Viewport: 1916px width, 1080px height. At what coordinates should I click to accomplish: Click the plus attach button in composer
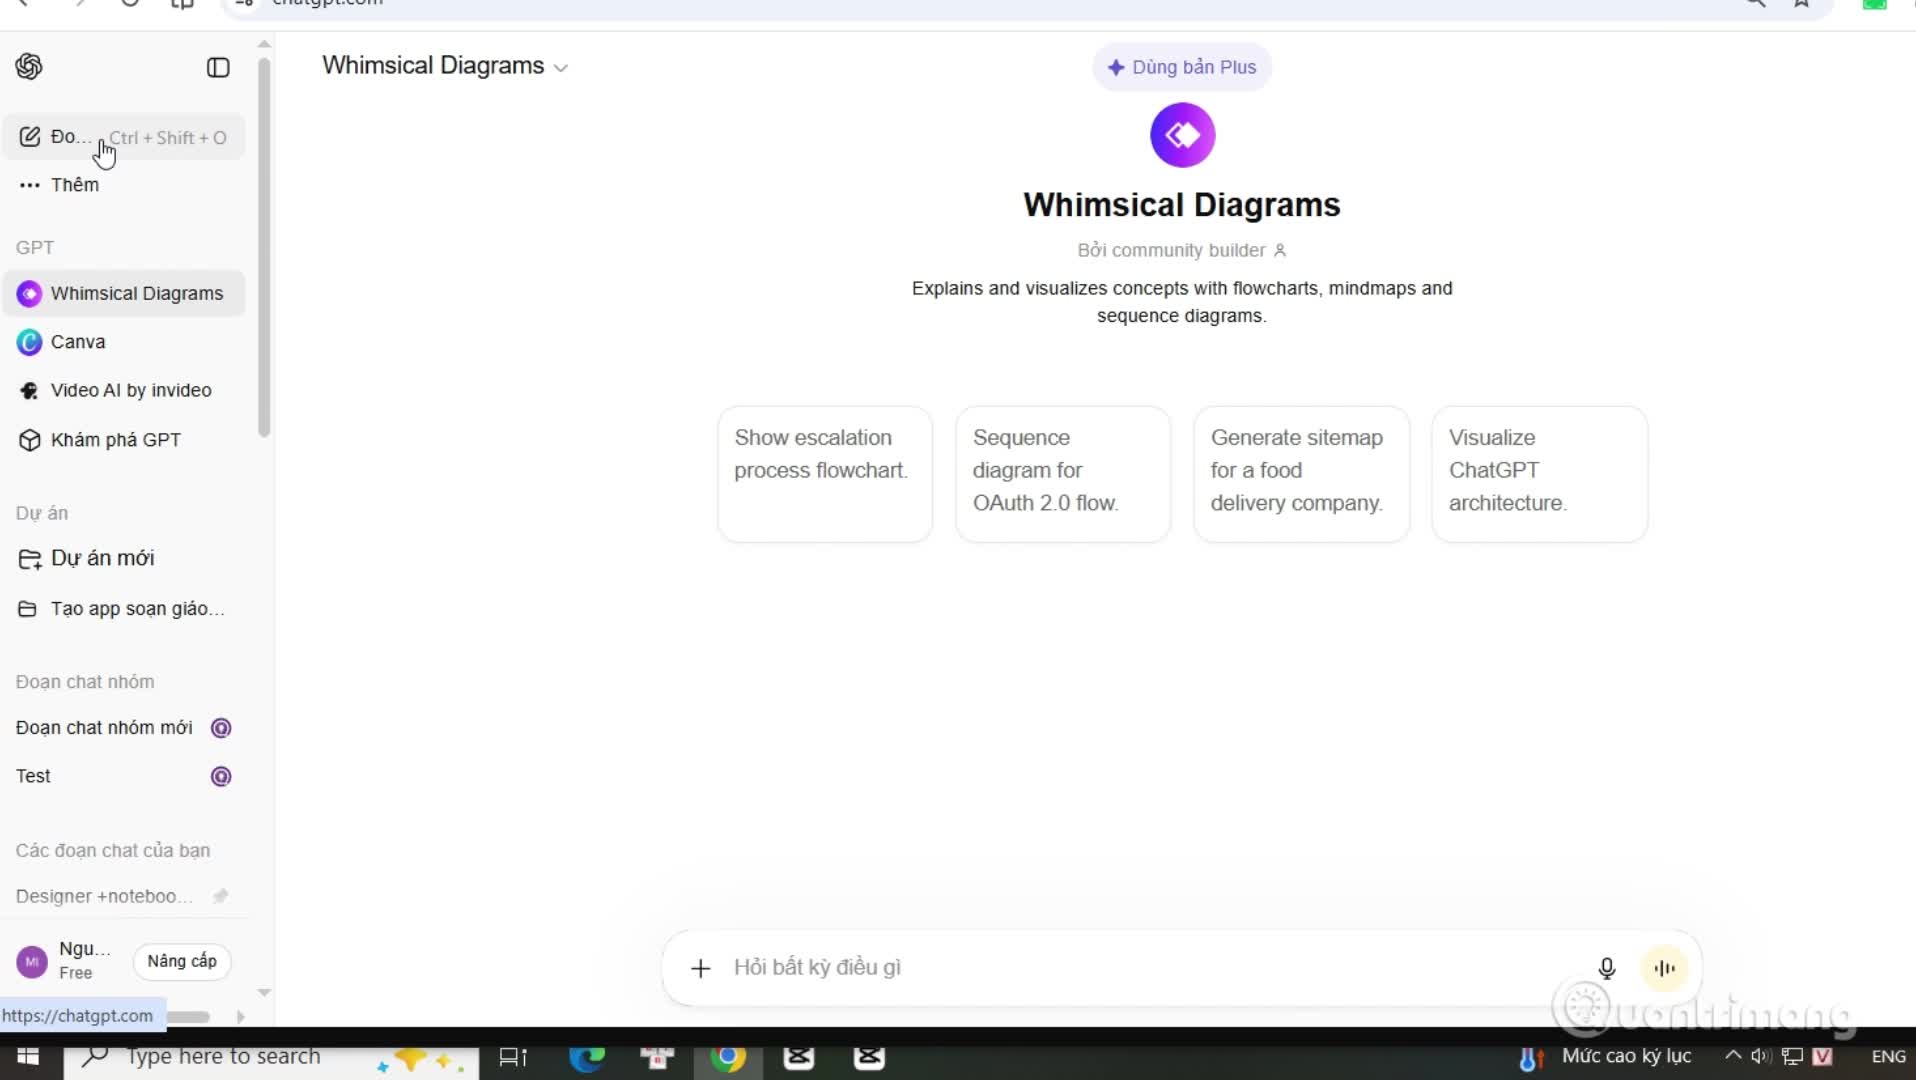(701, 969)
